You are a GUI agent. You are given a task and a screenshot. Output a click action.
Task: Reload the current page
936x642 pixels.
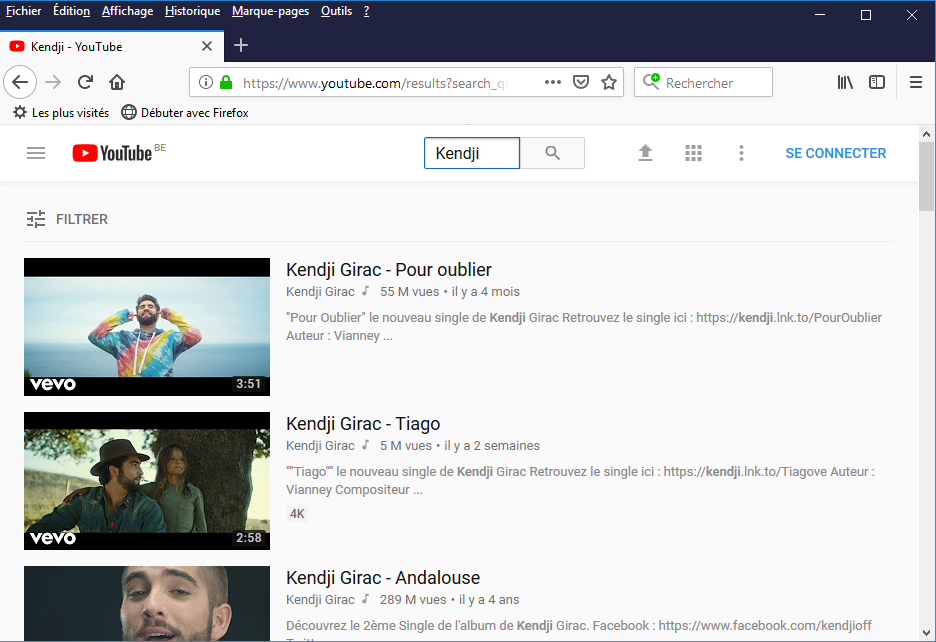coord(85,82)
